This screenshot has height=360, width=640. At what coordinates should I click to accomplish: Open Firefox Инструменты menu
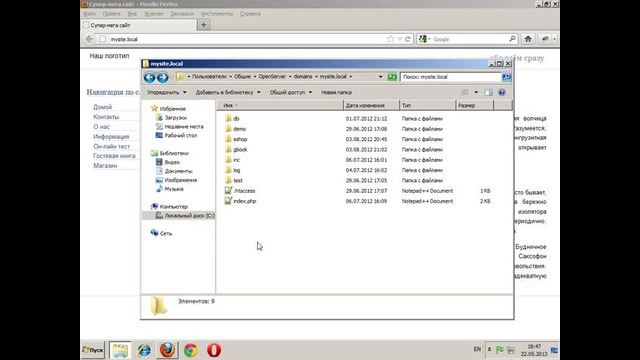click(217, 13)
